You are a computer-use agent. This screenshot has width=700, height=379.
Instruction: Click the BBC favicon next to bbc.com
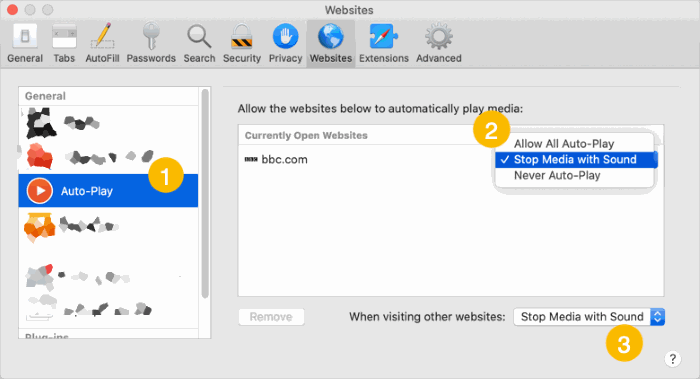[251, 159]
